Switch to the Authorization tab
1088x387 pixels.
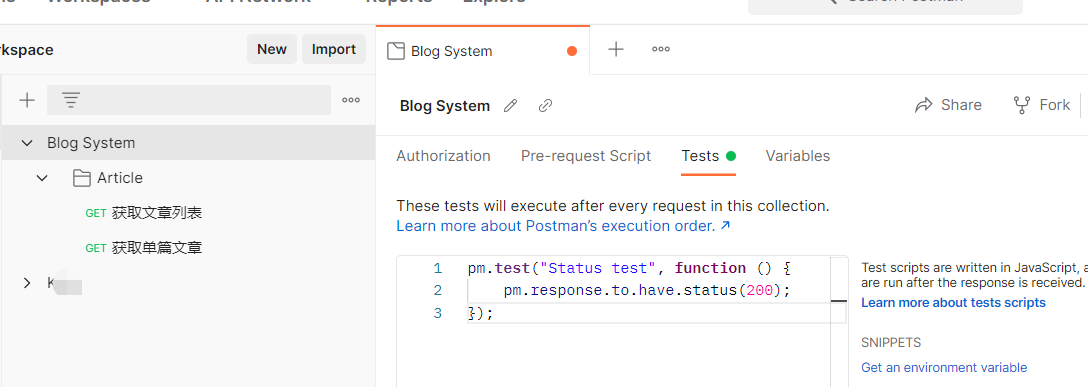(443, 156)
